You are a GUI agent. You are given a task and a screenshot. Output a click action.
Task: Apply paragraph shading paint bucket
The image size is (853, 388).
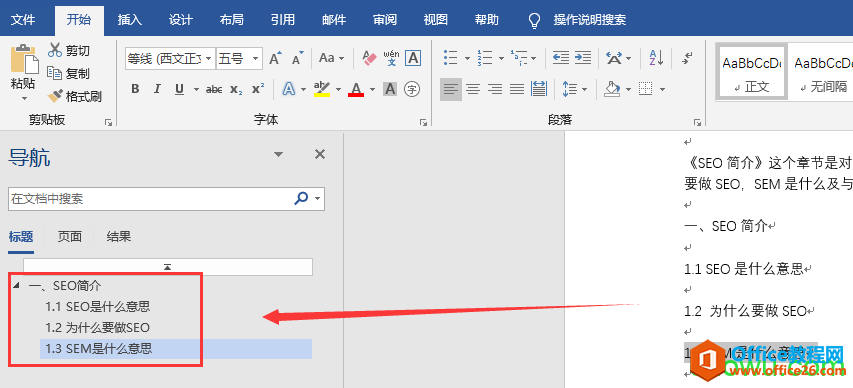click(x=613, y=89)
